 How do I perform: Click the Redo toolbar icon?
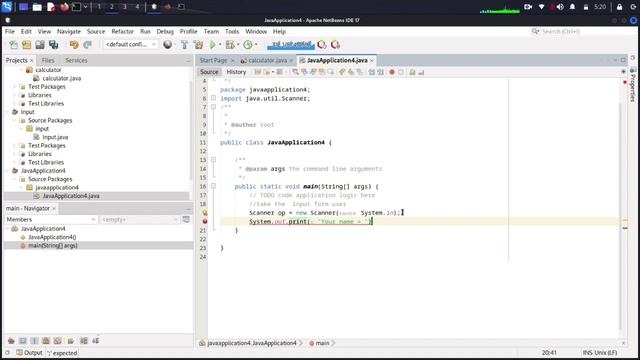(x=87, y=44)
